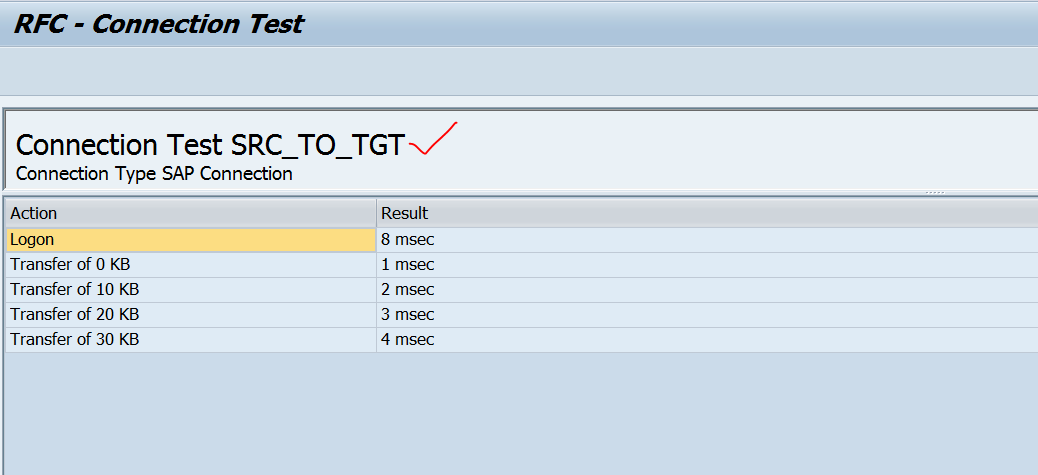Click the Action column header

click(x=33, y=213)
